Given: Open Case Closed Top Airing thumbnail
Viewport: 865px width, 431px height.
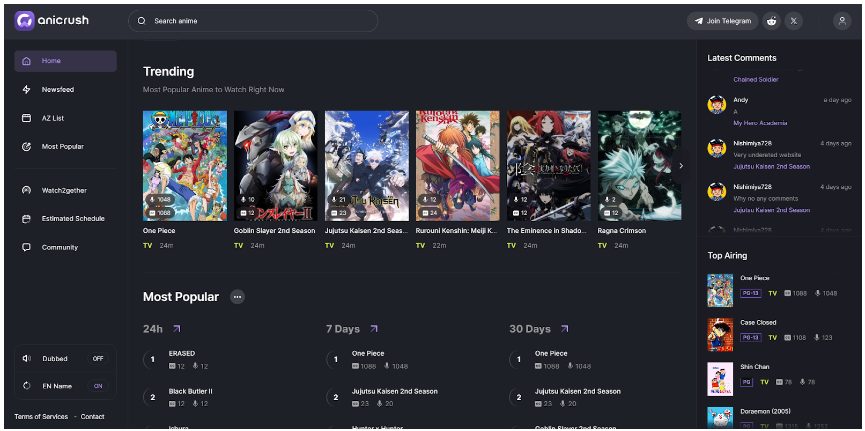Looking at the screenshot, I should click(720, 334).
